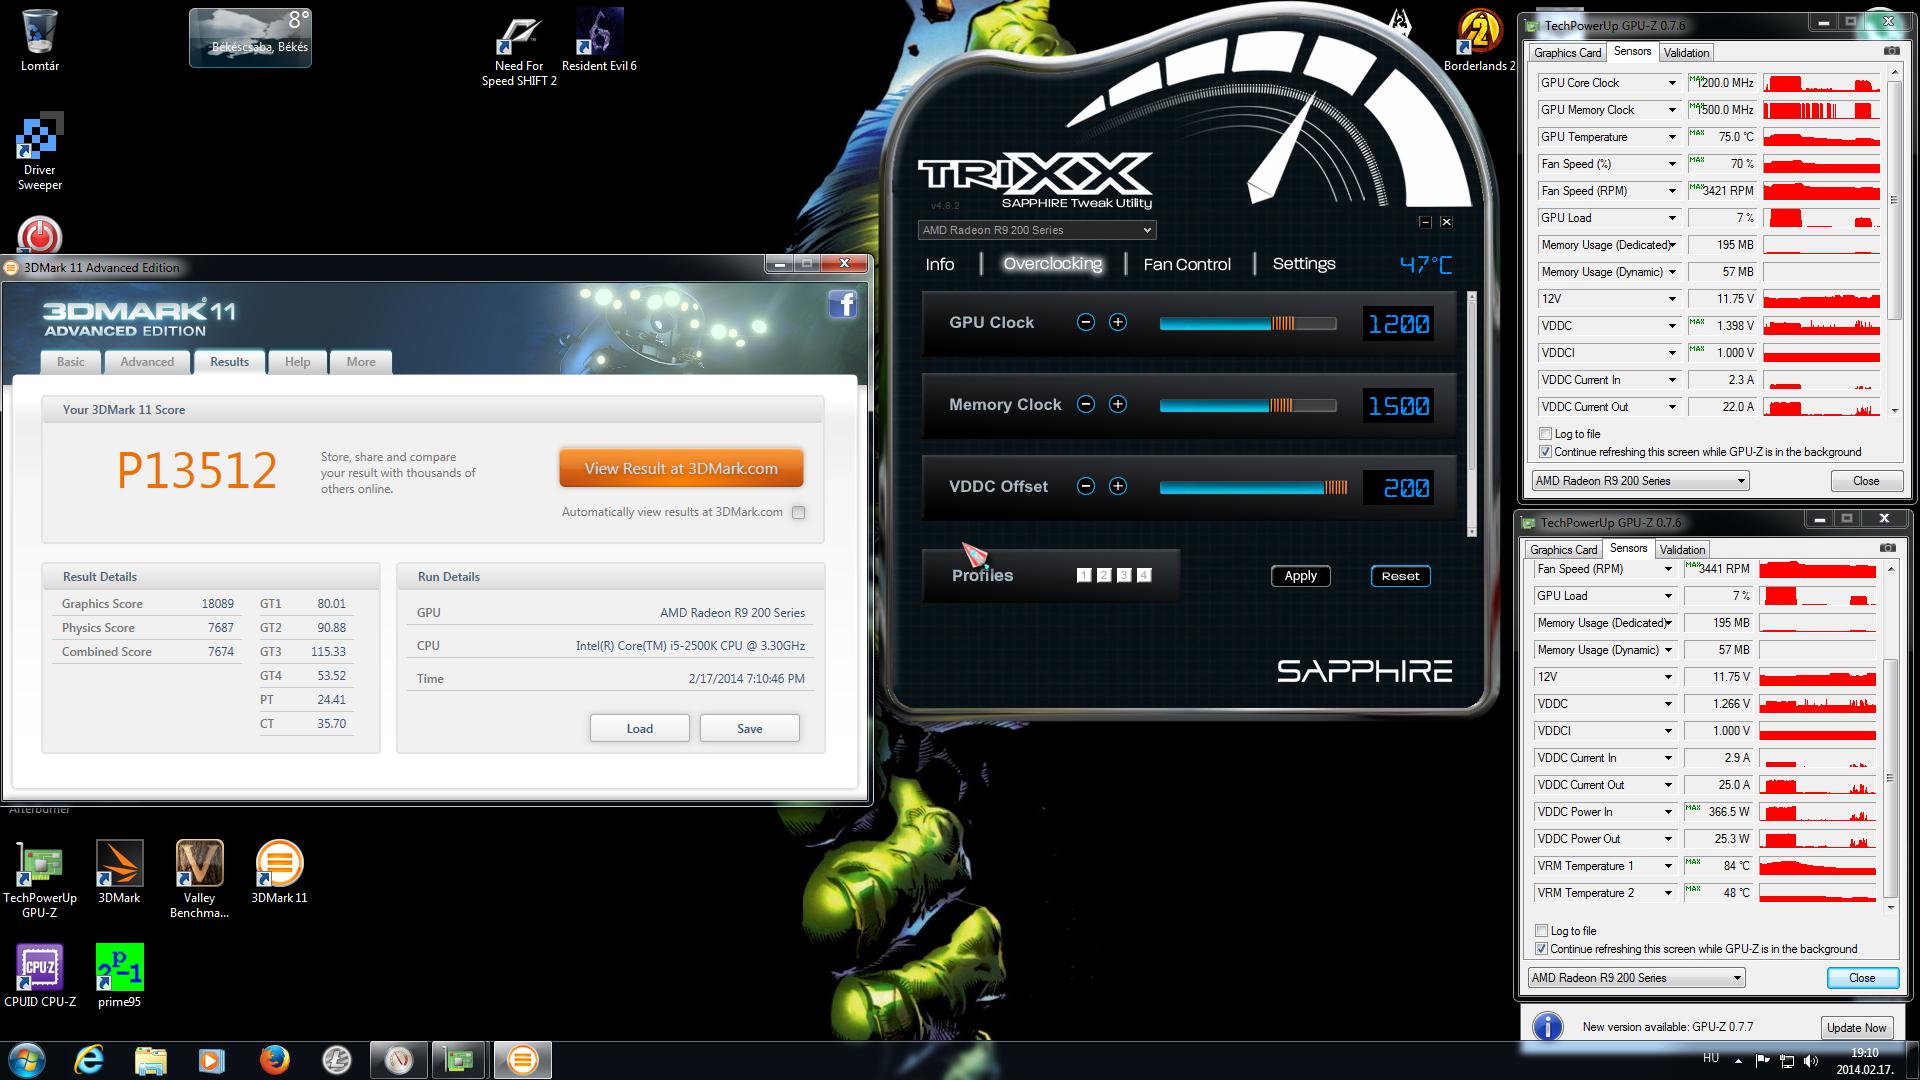The width and height of the screenshot is (1920, 1080).
Task: Open Driver Sweeper desktop icon
Action: 40,152
